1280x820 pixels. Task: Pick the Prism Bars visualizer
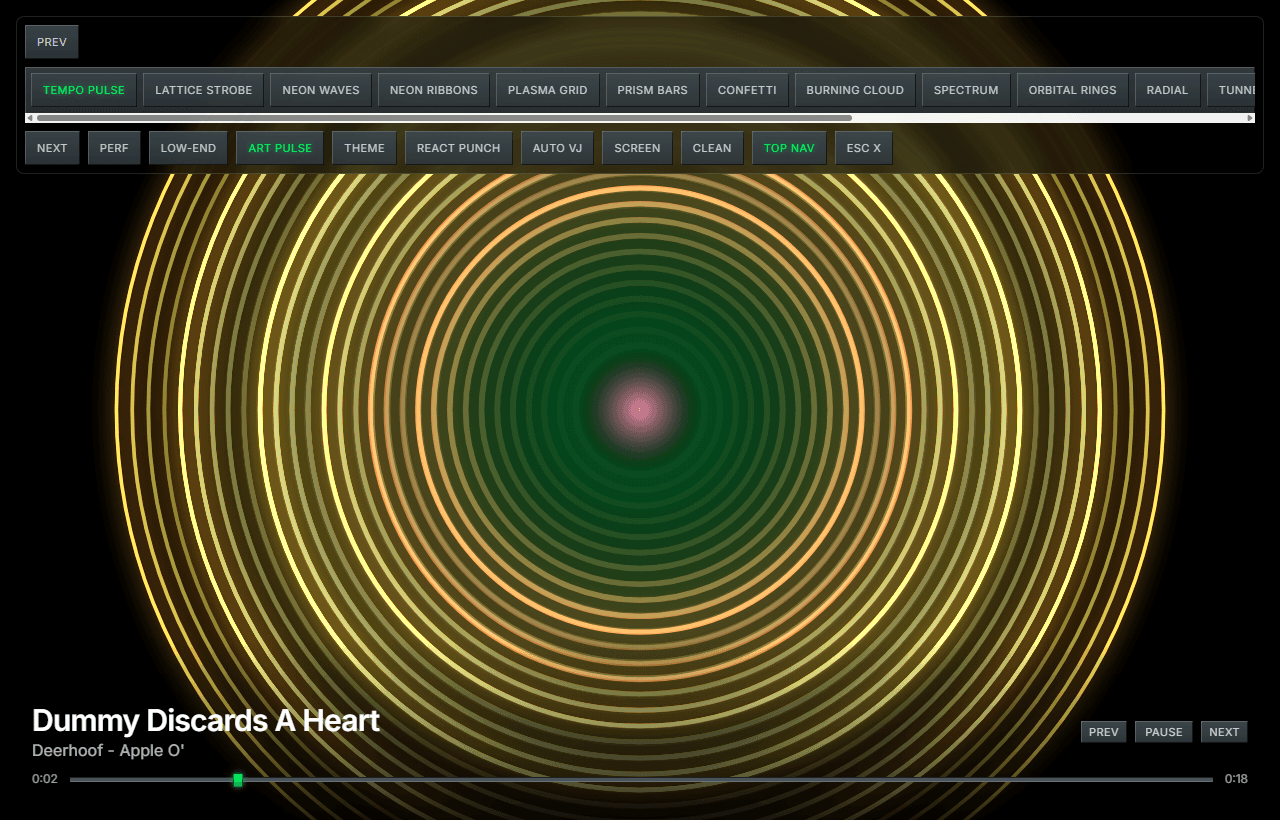point(653,90)
